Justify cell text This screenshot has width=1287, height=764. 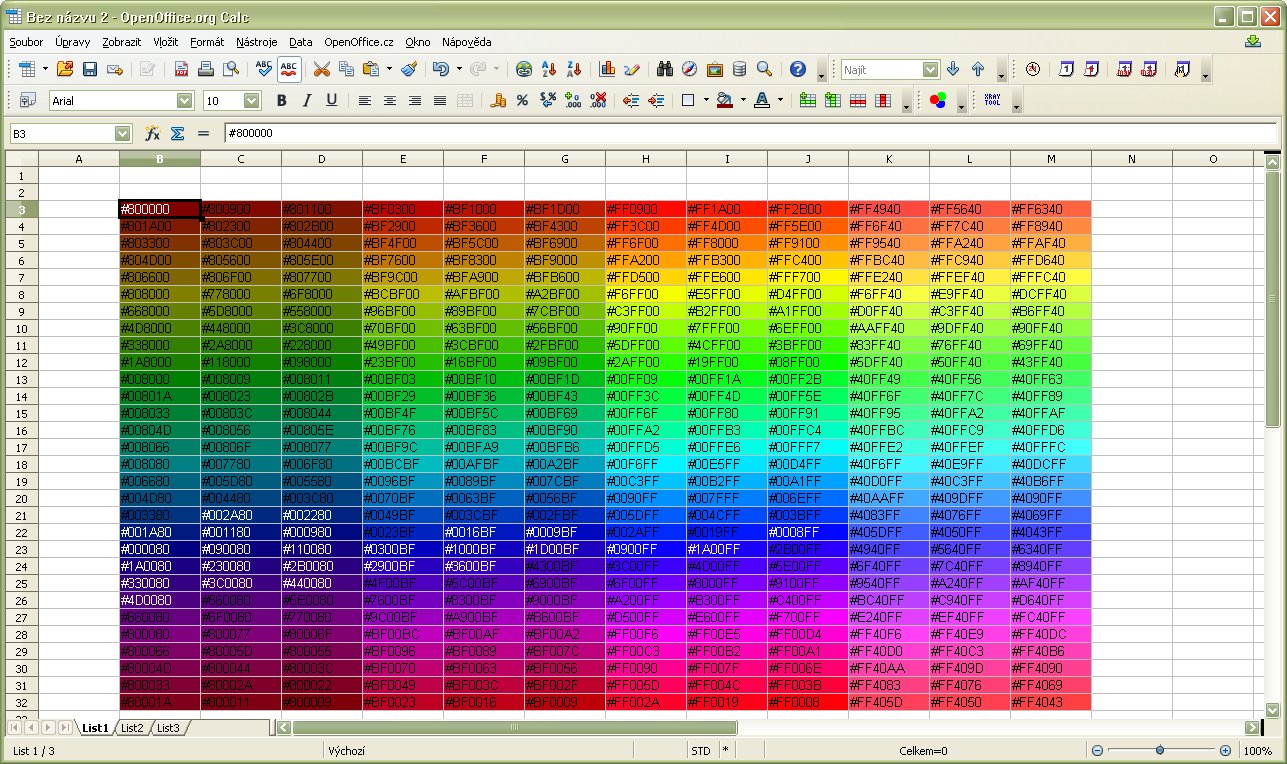[x=440, y=100]
